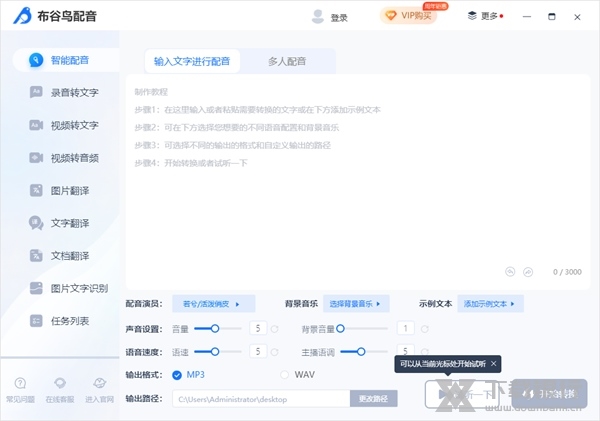Click the 登录 login link
Screen dimensions: 600x421
point(339,18)
